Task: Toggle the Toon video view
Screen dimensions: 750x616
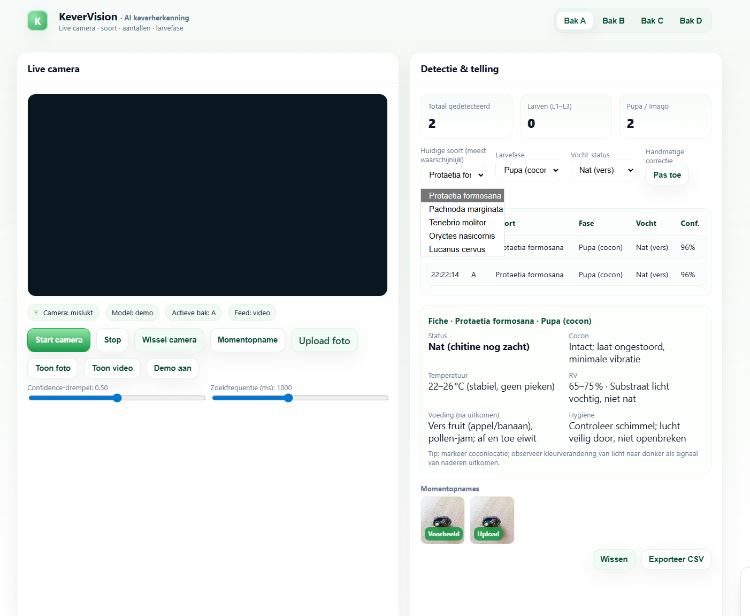Action: (x=112, y=368)
